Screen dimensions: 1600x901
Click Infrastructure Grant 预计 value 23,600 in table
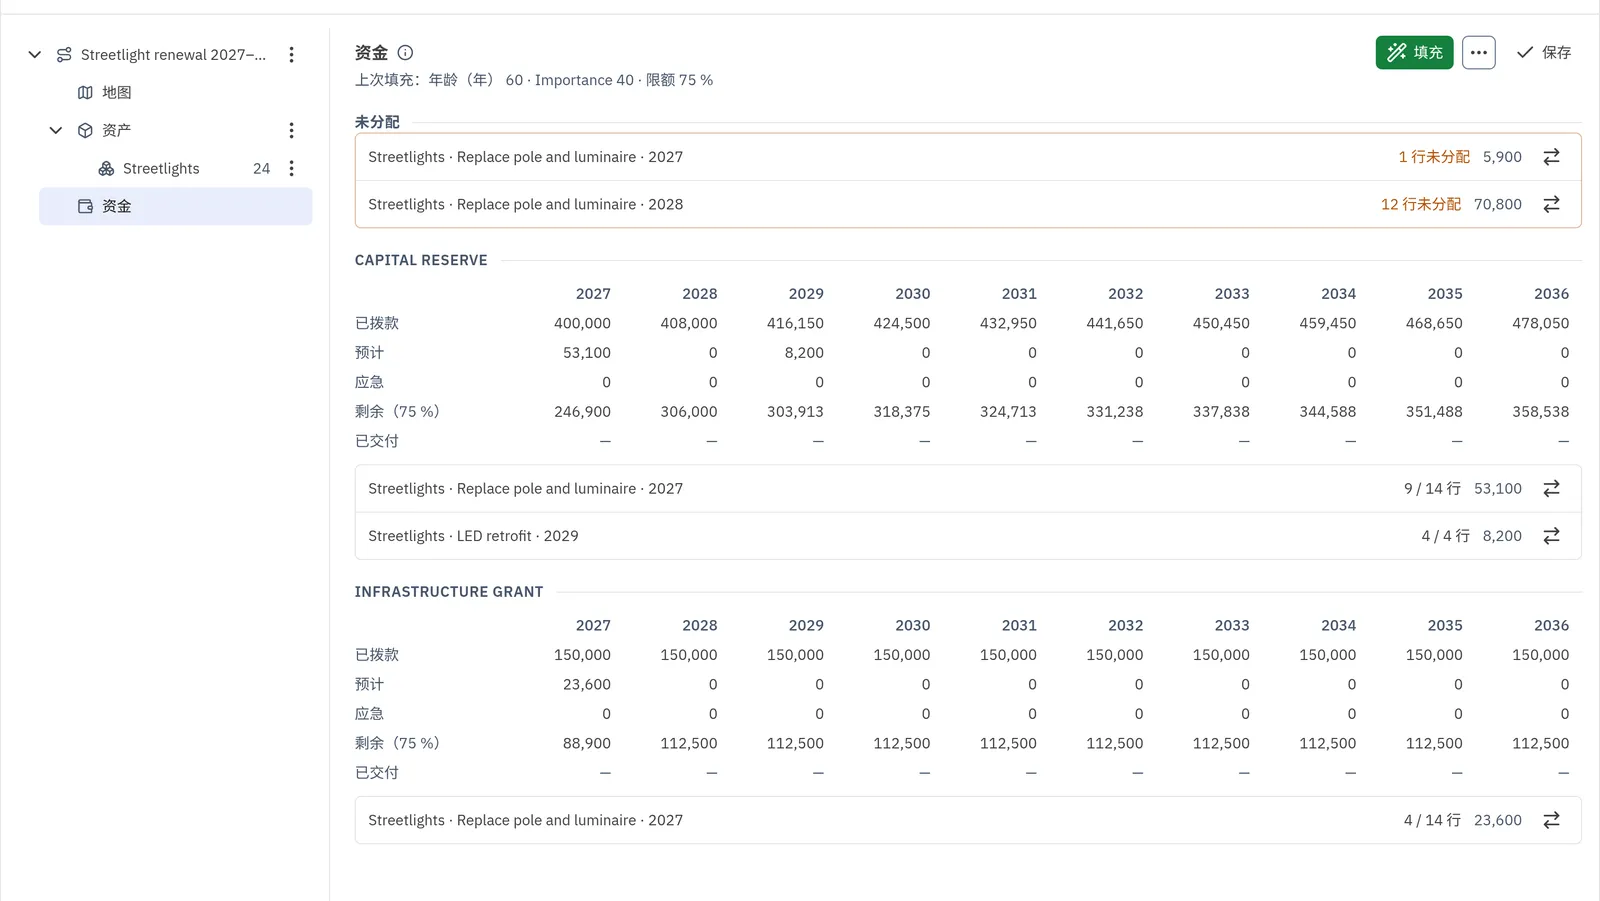tap(586, 685)
